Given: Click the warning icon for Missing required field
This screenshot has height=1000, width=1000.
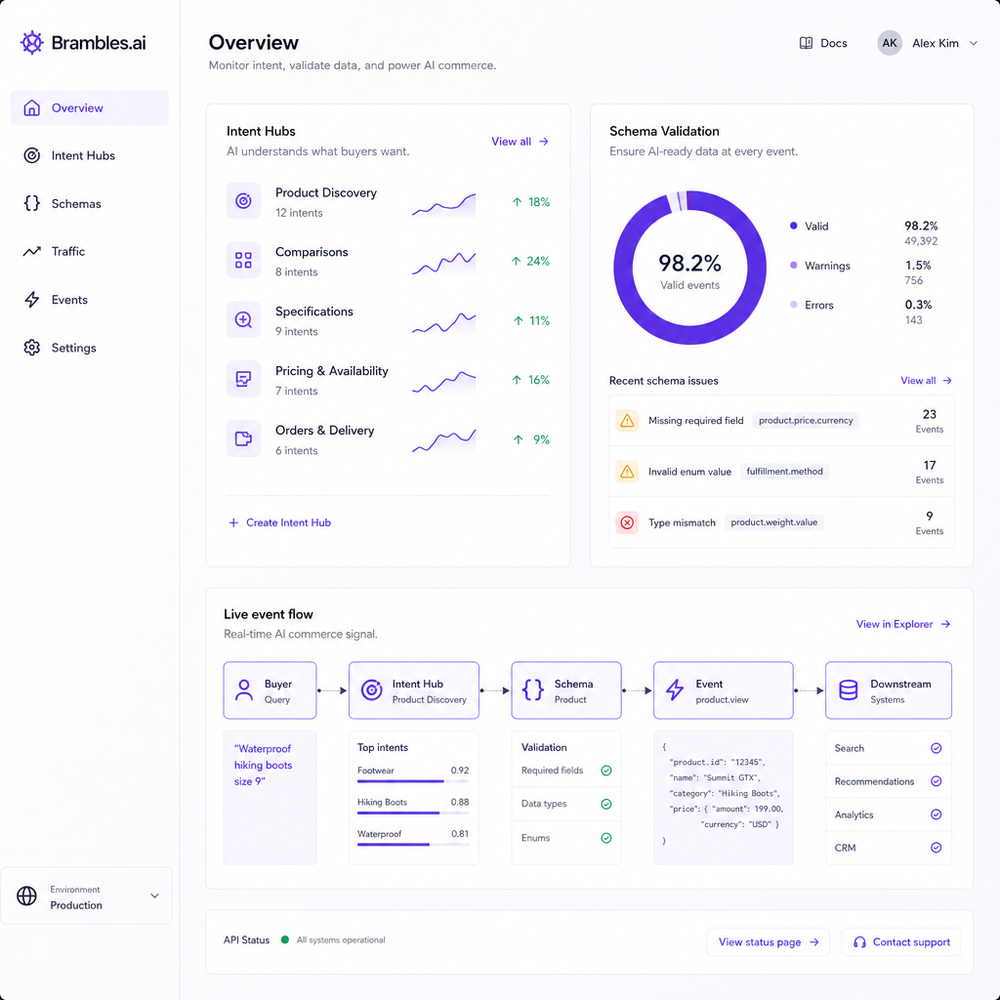Looking at the screenshot, I should tap(627, 420).
